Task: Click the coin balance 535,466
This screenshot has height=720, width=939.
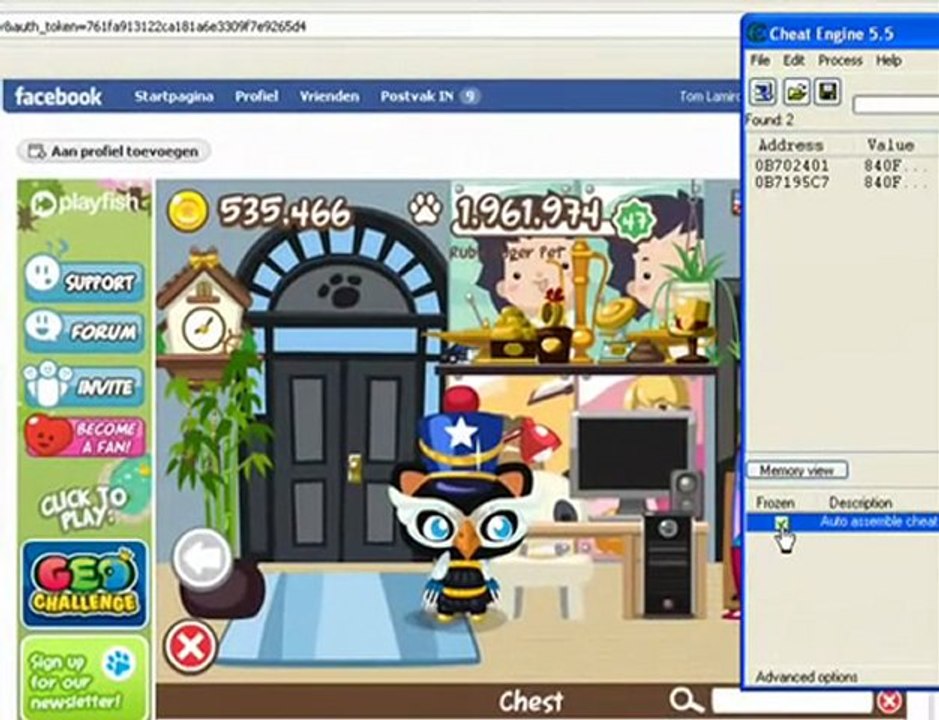Action: tap(285, 213)
